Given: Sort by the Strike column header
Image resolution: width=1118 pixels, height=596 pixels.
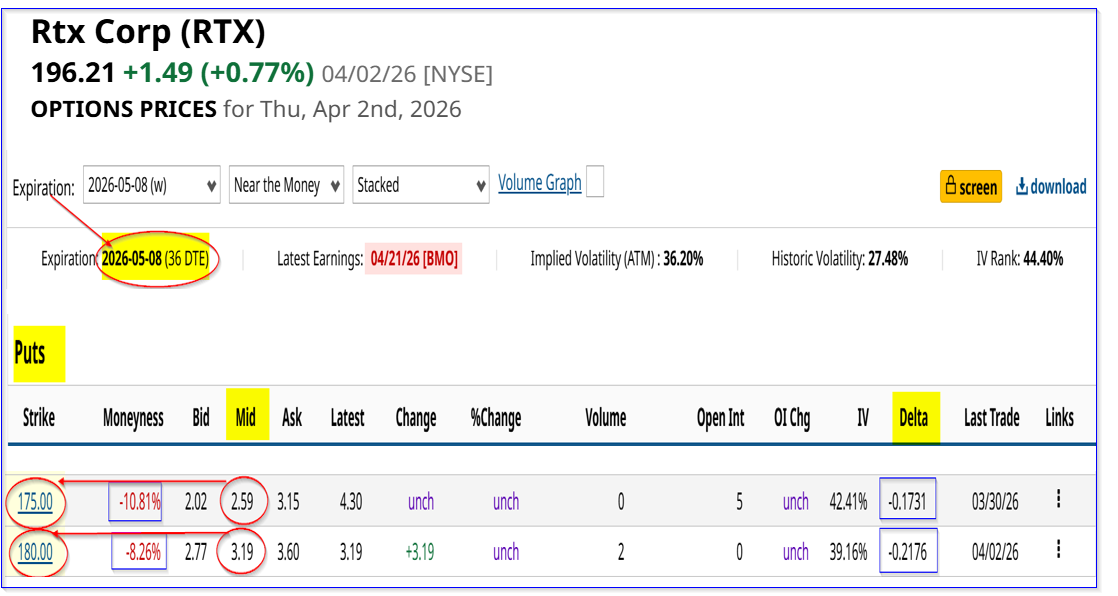Looking at the screenshot, I should [39, 418].
